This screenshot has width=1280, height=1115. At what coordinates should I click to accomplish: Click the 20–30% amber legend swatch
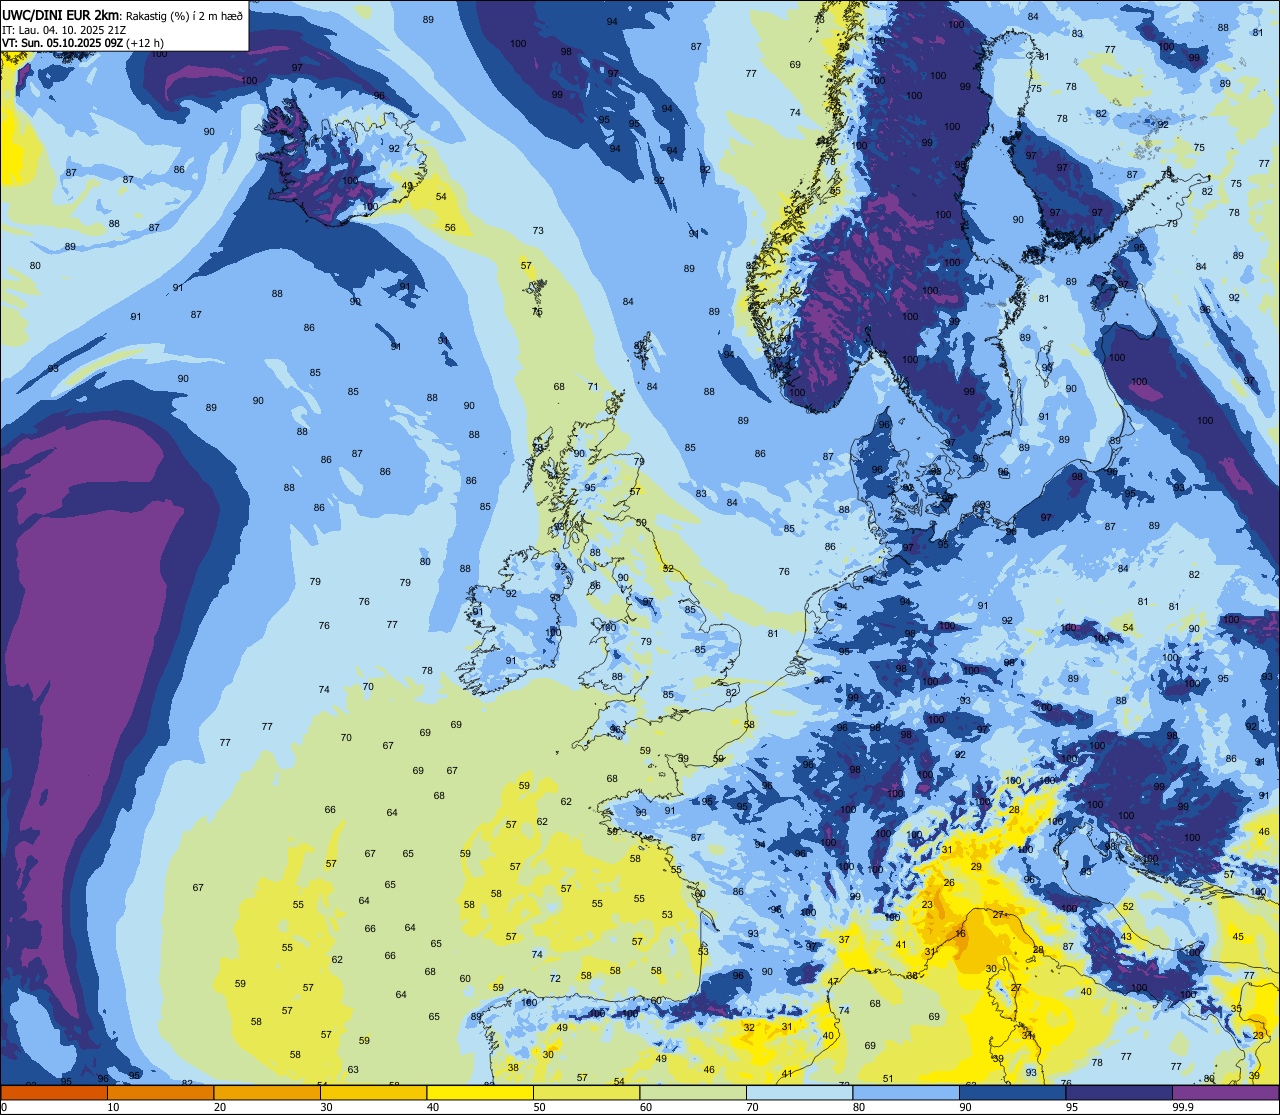(x=267, y=1092)
